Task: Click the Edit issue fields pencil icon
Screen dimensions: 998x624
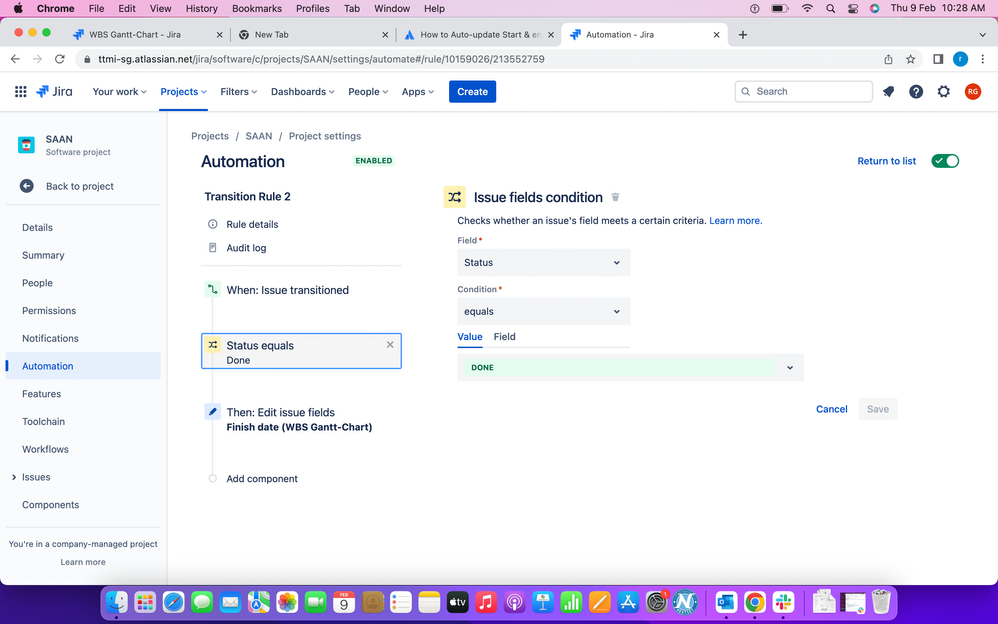Action: click(213, 412)
